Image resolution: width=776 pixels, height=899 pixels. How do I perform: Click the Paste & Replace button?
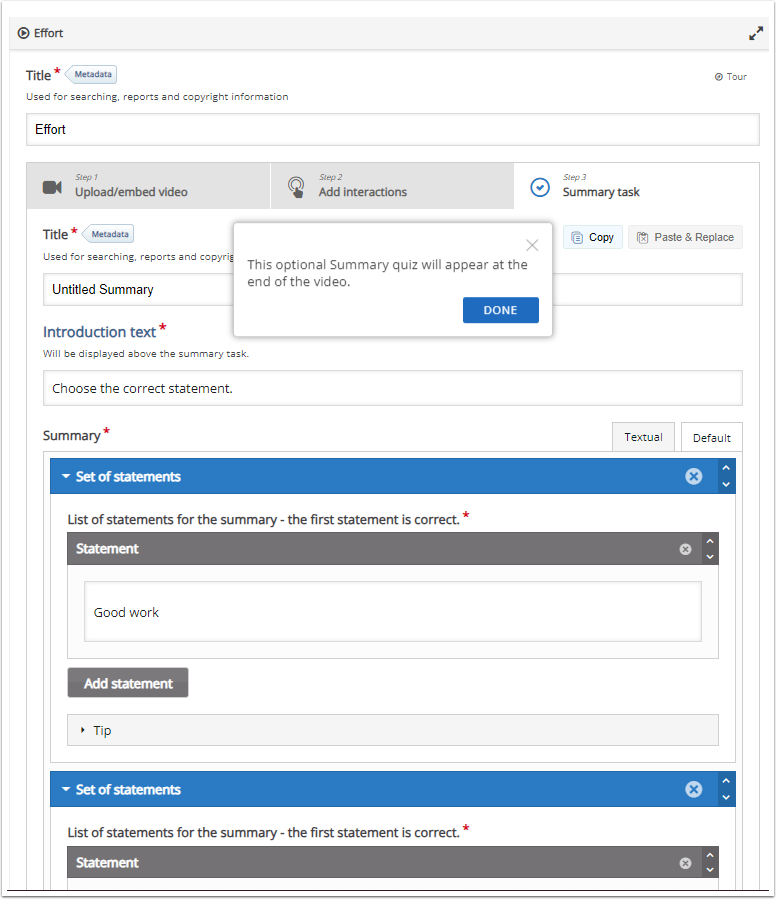[x=685, y=237]
